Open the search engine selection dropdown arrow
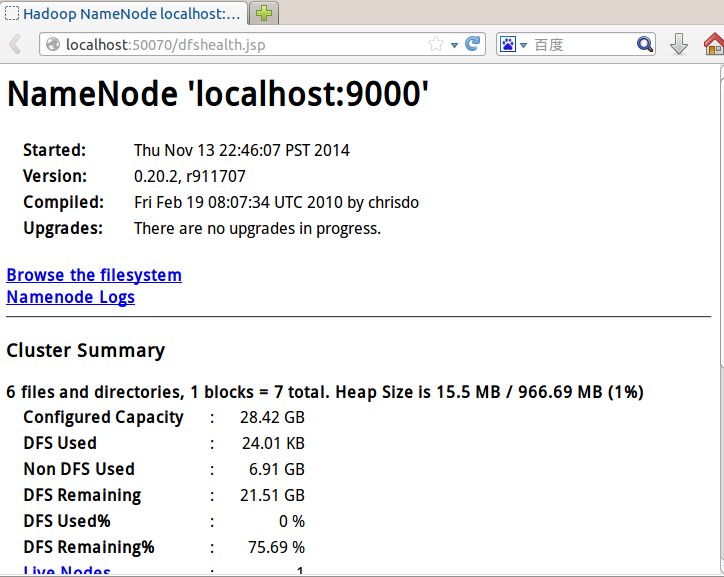This screenshot has height=577, width=724. 523,45
